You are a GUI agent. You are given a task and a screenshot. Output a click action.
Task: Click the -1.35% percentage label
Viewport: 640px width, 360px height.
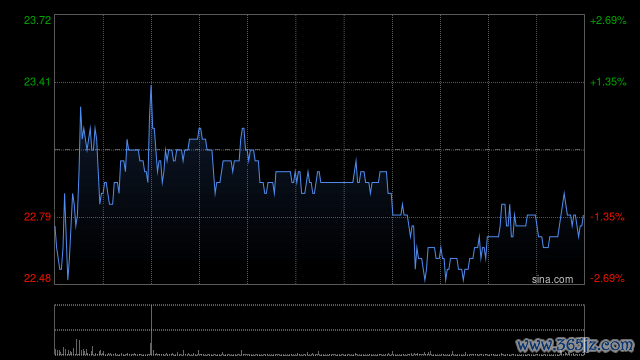click(x=608, y=217)
